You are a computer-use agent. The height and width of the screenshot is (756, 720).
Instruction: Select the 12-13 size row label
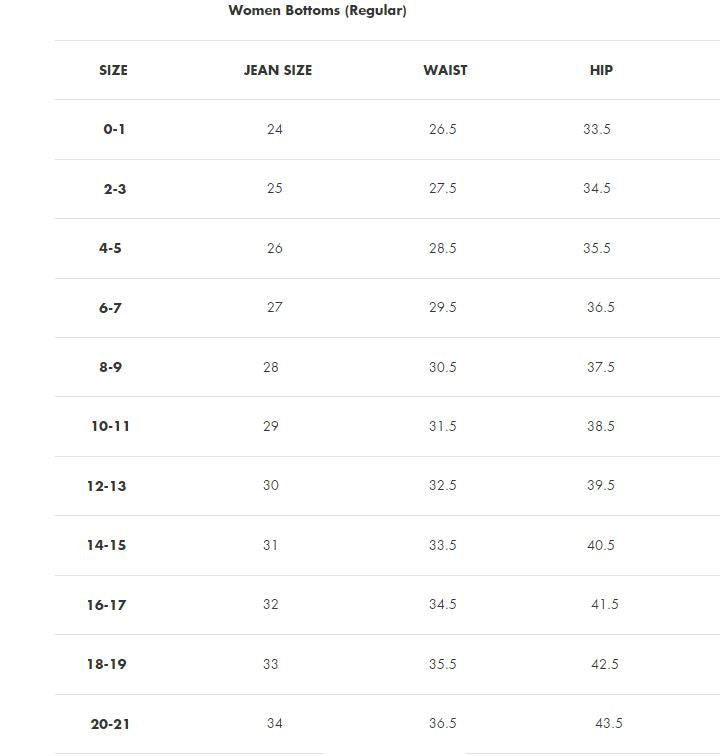pos(107,486)
